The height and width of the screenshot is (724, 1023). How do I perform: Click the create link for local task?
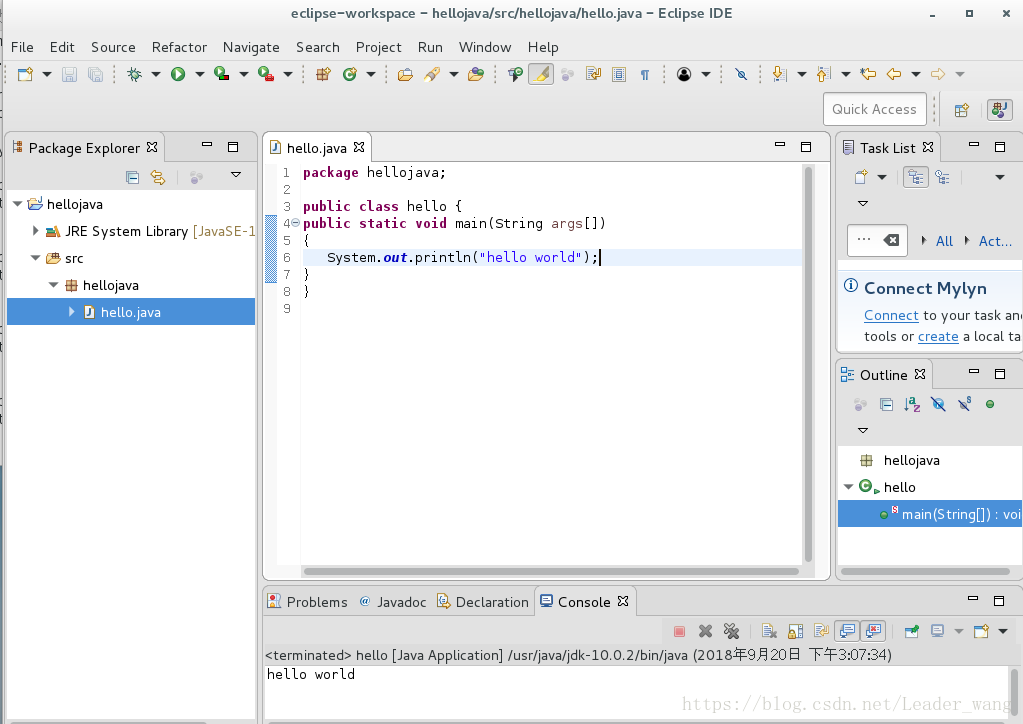(x=938, y=337)
